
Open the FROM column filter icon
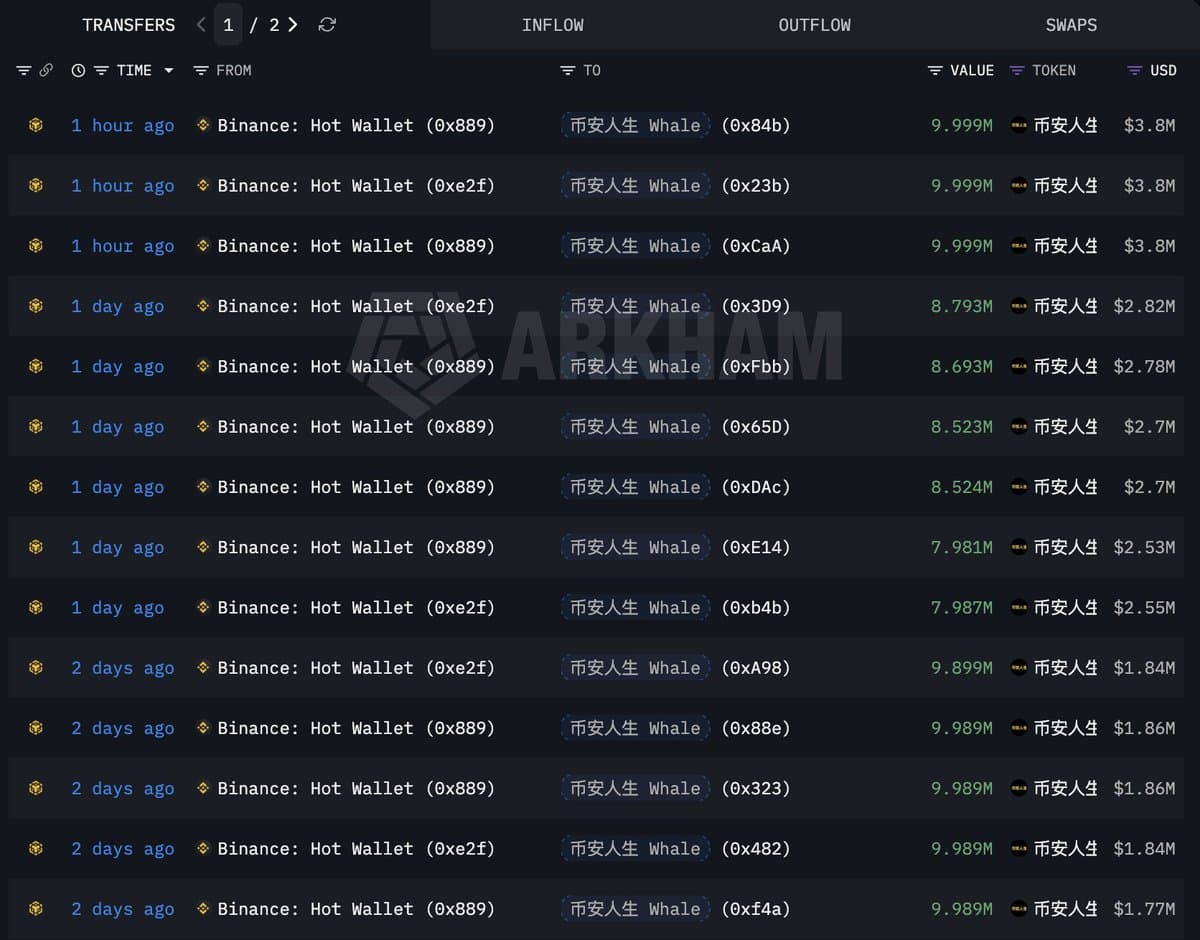pyautogui.click(x=200, y=70)
